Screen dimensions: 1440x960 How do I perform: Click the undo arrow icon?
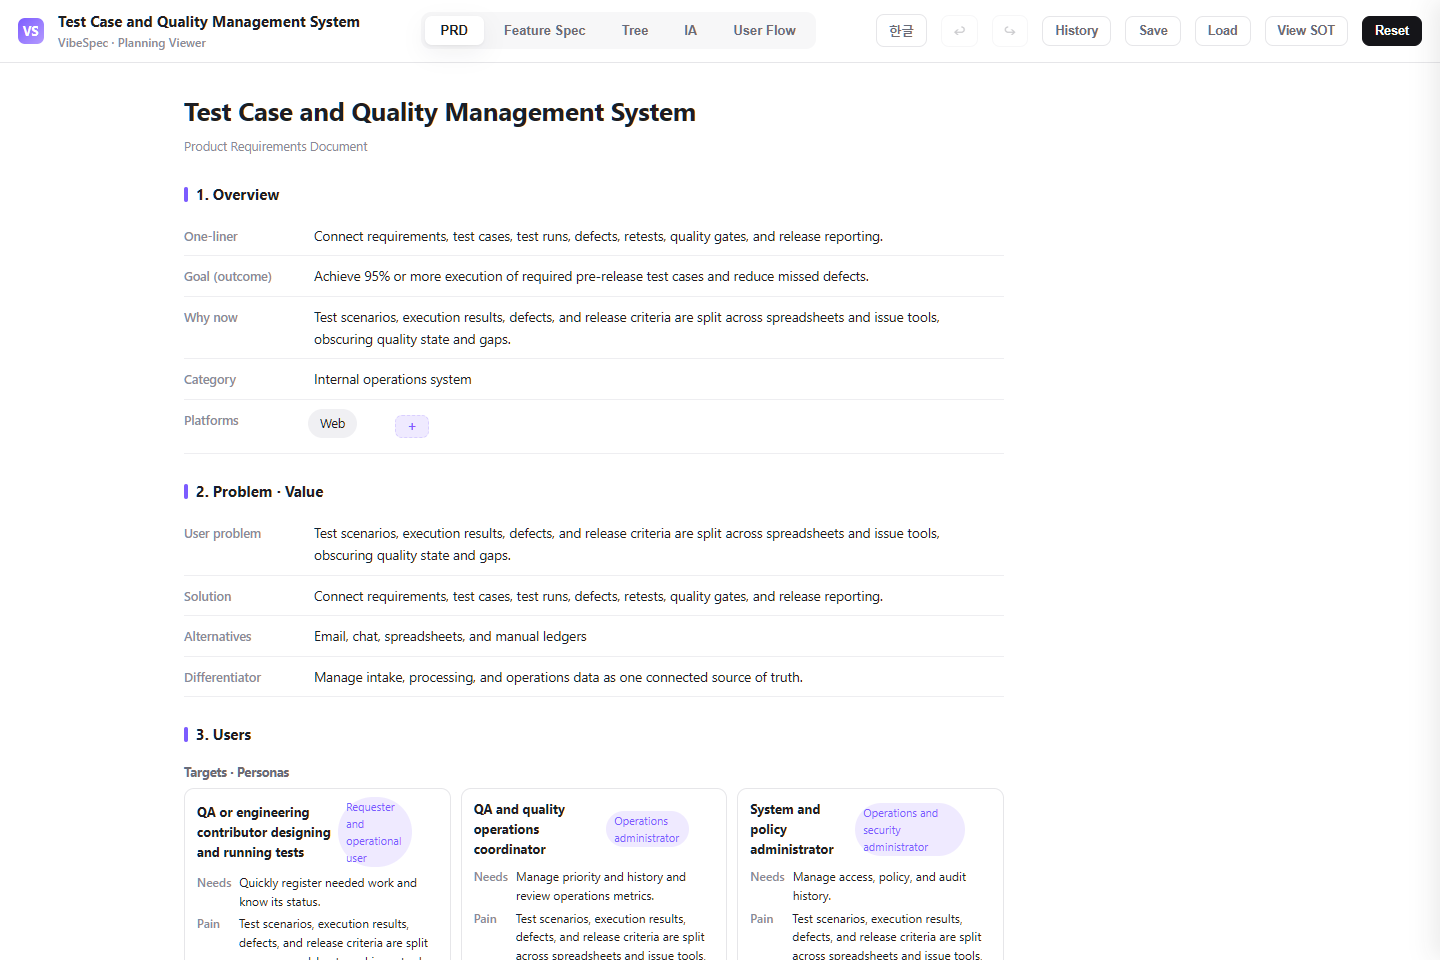(959, 31)
